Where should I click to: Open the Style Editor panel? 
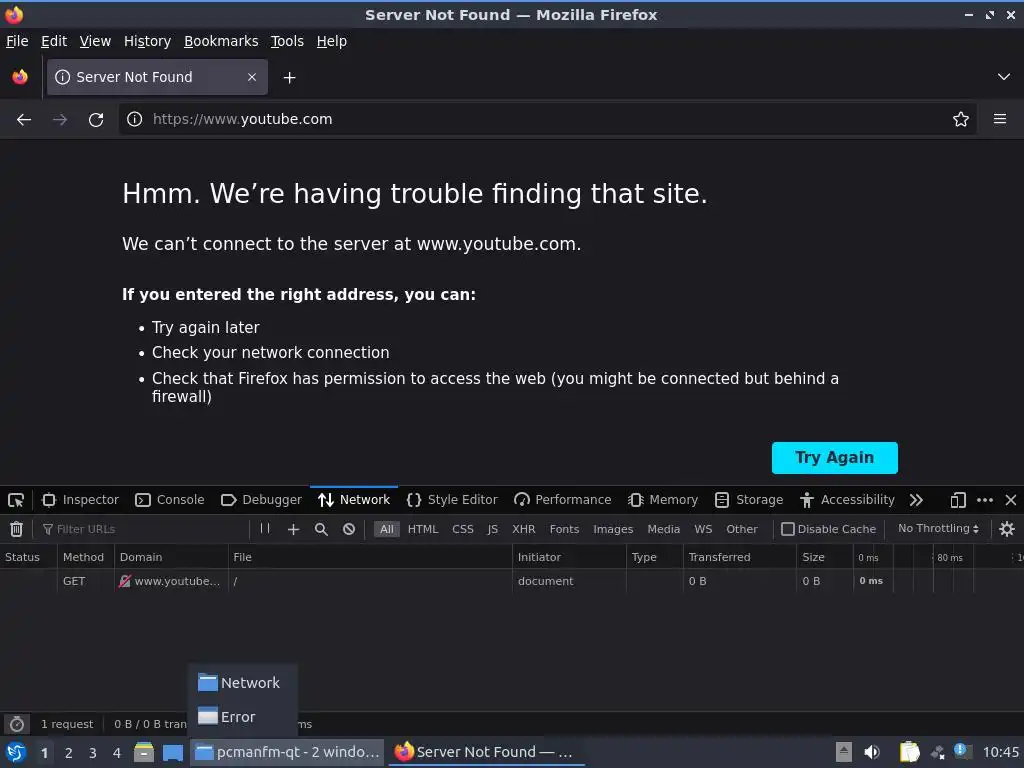coord(452,500)
